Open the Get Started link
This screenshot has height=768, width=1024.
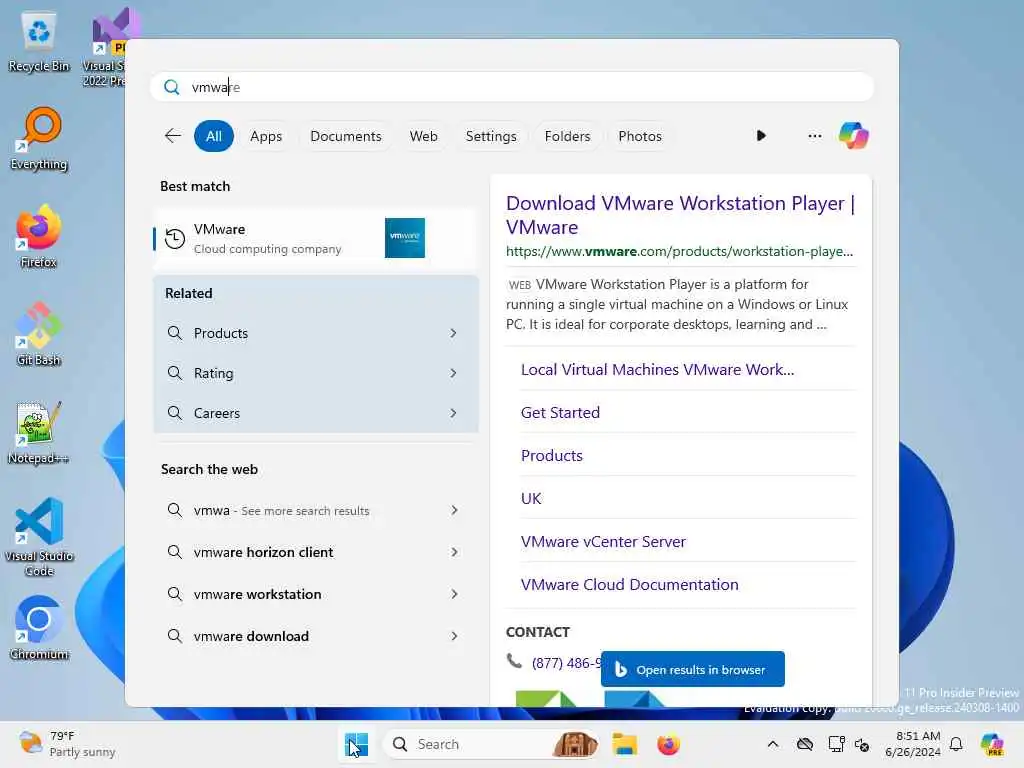pyautogui.click(x=560, y=413)
